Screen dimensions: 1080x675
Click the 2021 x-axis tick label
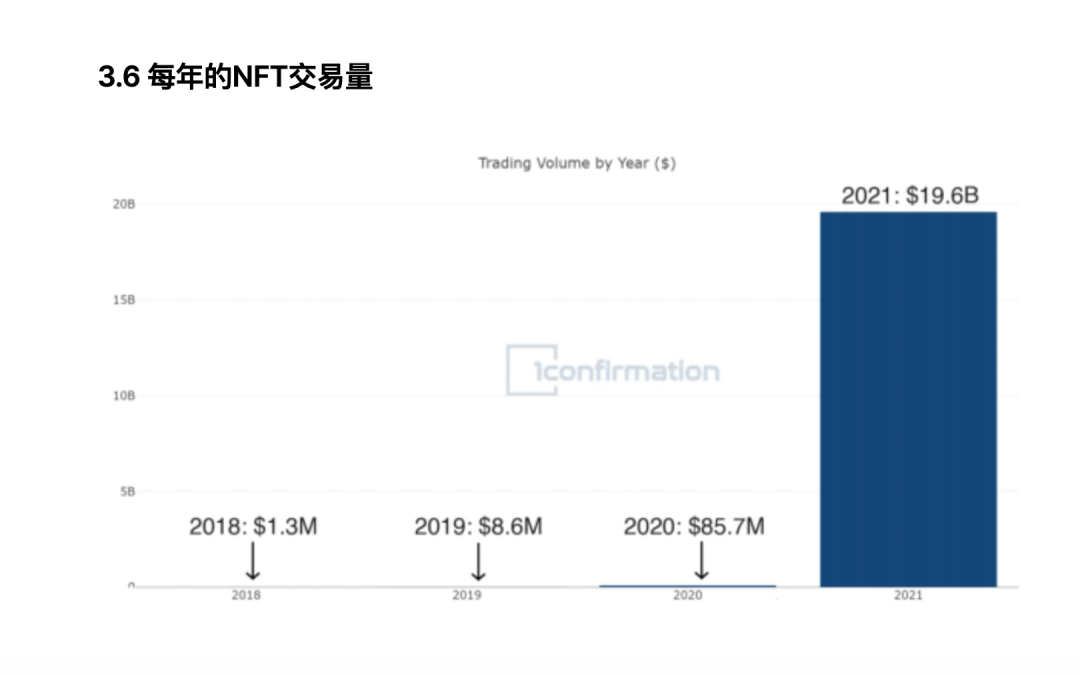click(x=908, y=595)
